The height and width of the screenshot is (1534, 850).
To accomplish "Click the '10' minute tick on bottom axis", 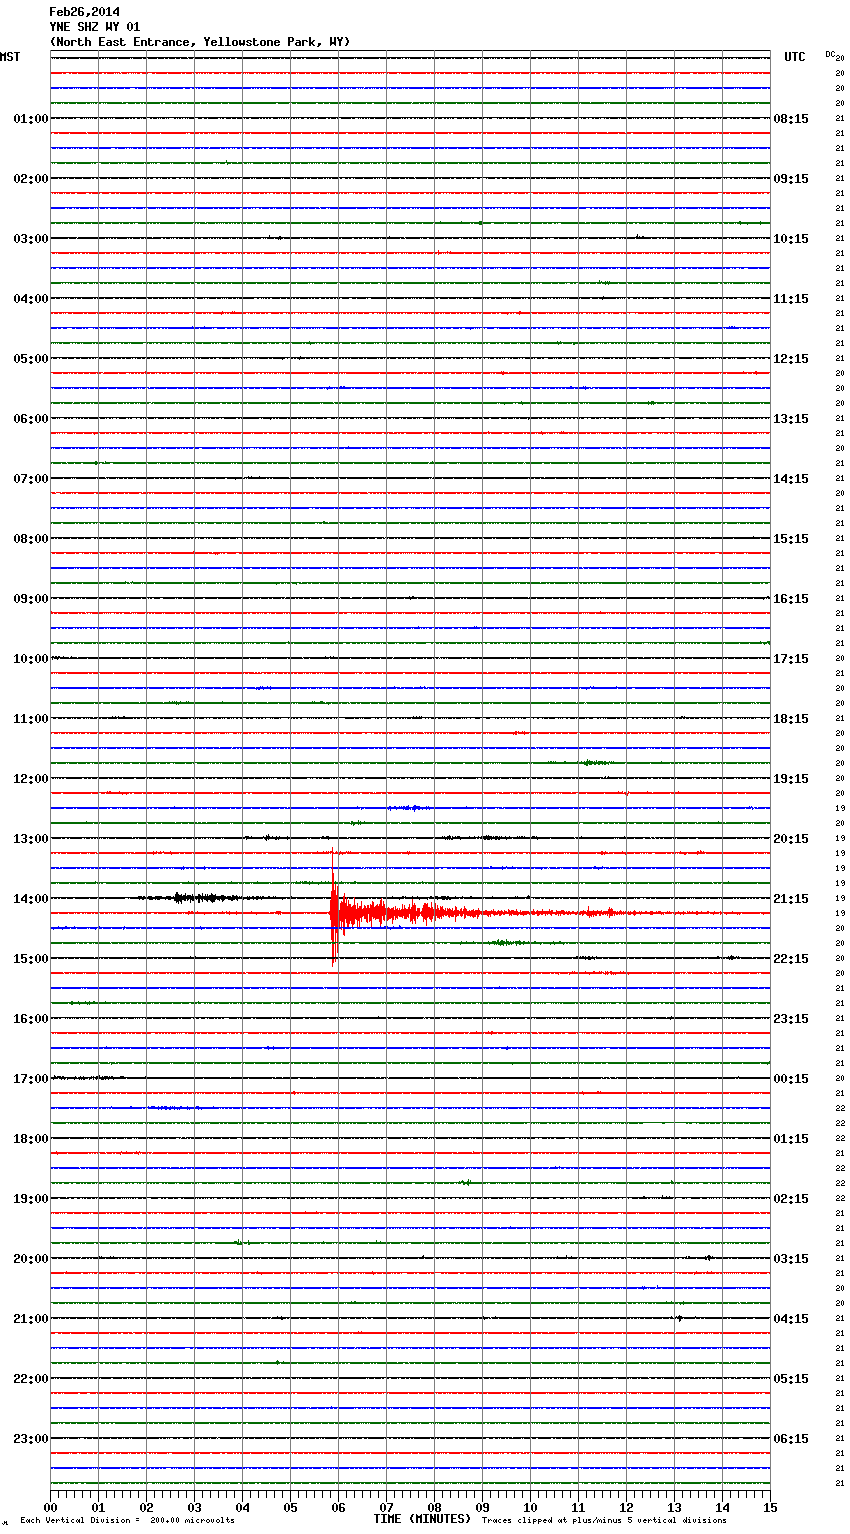I will tap(530, 1507).
